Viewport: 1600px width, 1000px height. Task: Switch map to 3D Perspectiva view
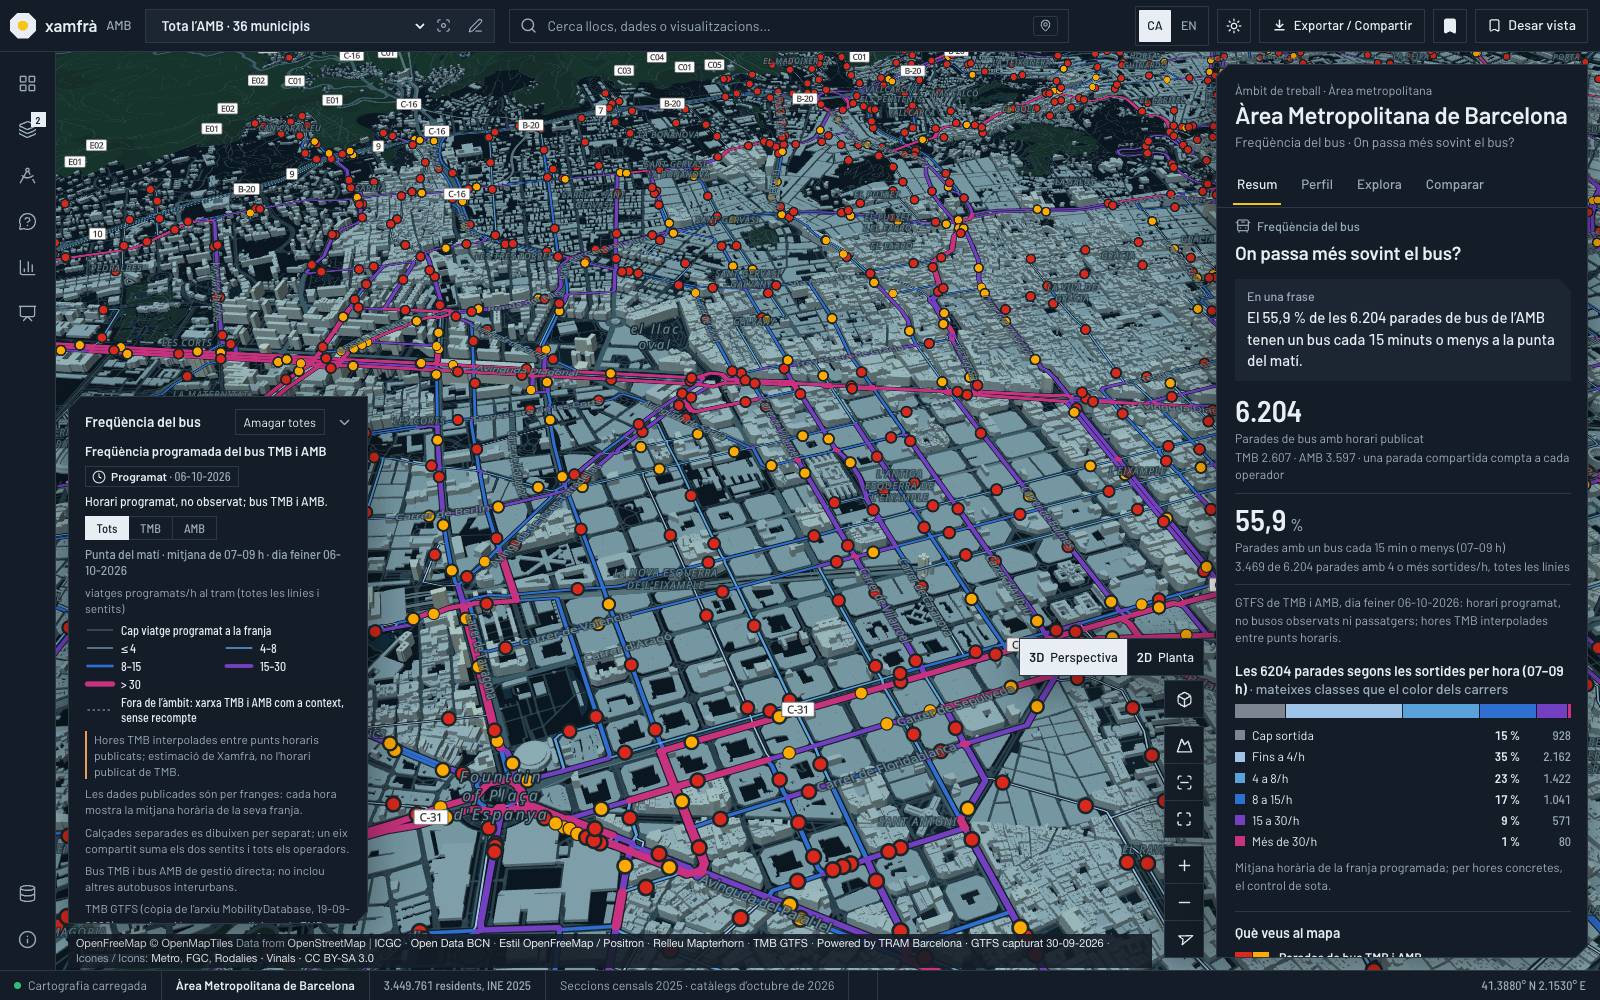pyautogui.click(x=1073, y=657)
